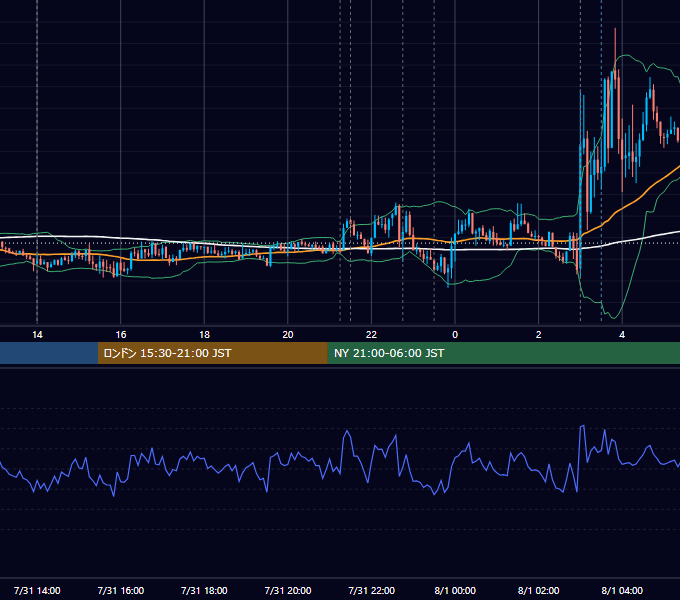Click the 22 hour axis label

(371, 335)
